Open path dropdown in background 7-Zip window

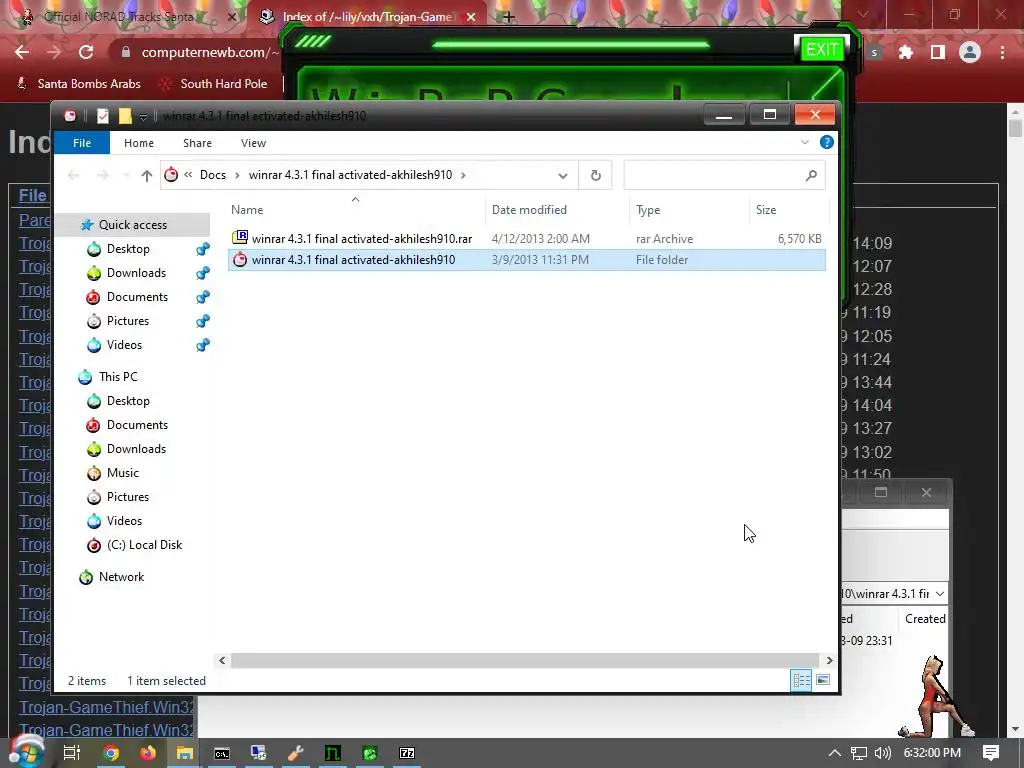(x=940, y=594)
